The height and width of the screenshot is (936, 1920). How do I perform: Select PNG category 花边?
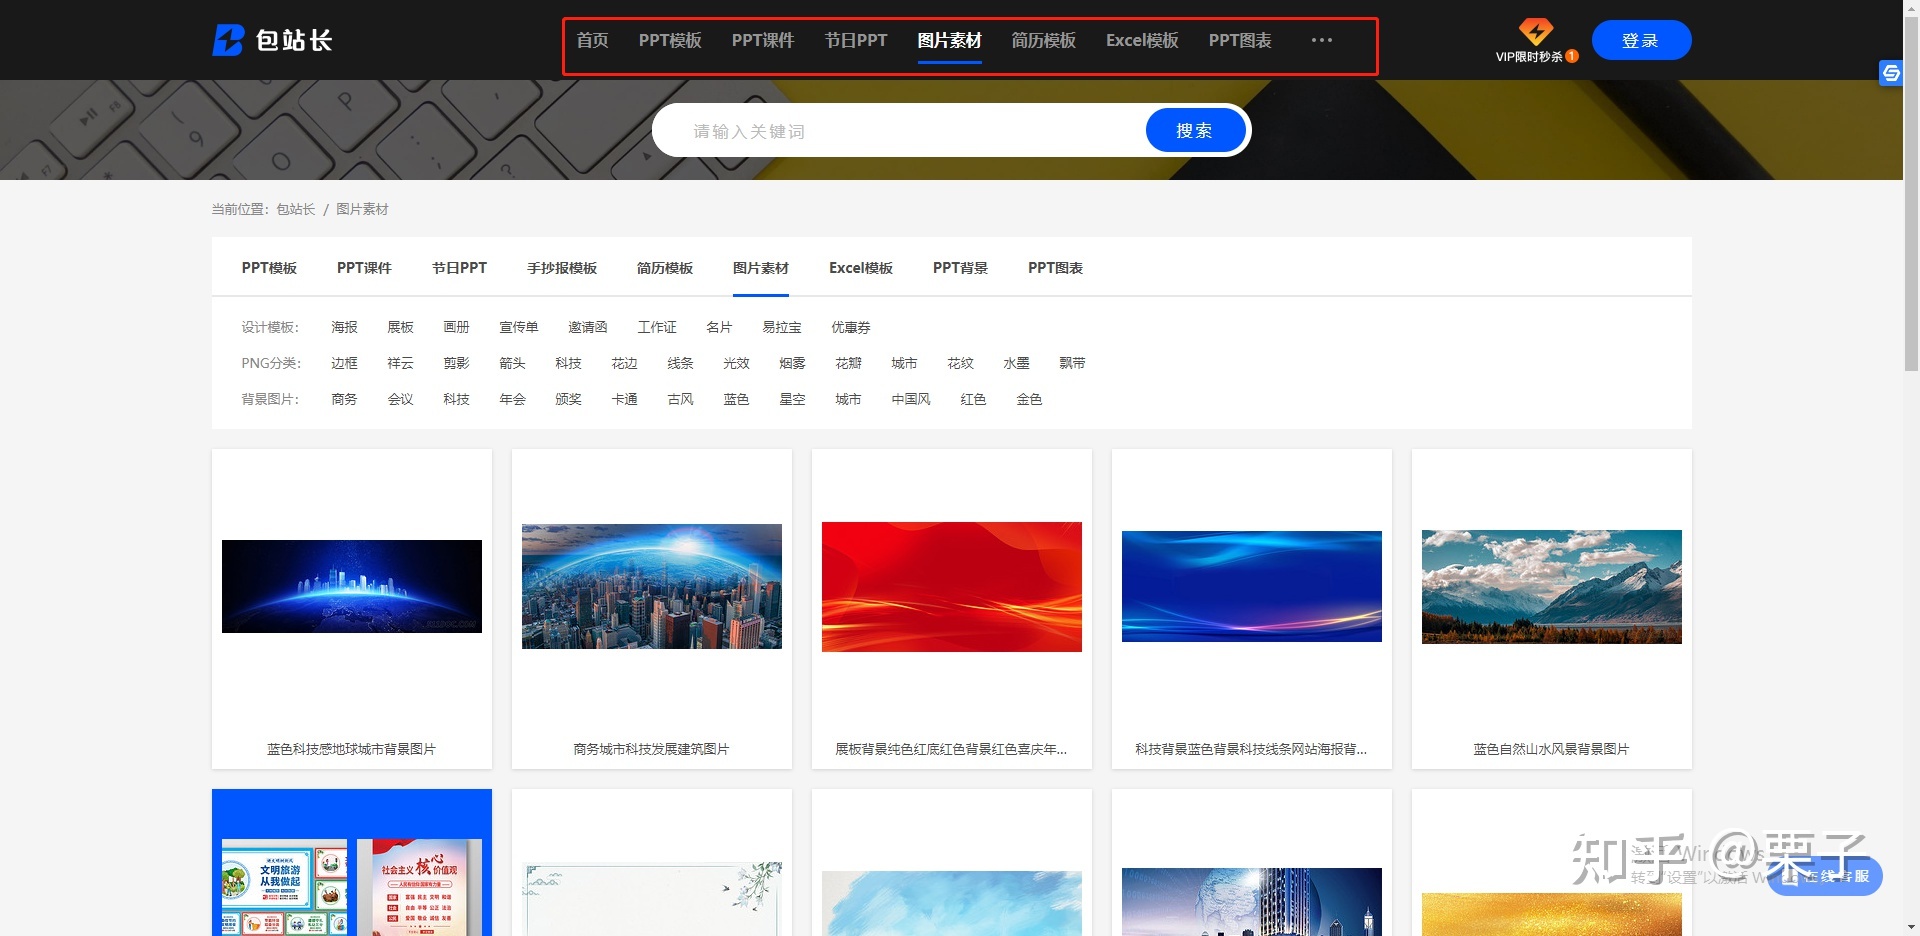pyautogui.click(x=624, y=363)
